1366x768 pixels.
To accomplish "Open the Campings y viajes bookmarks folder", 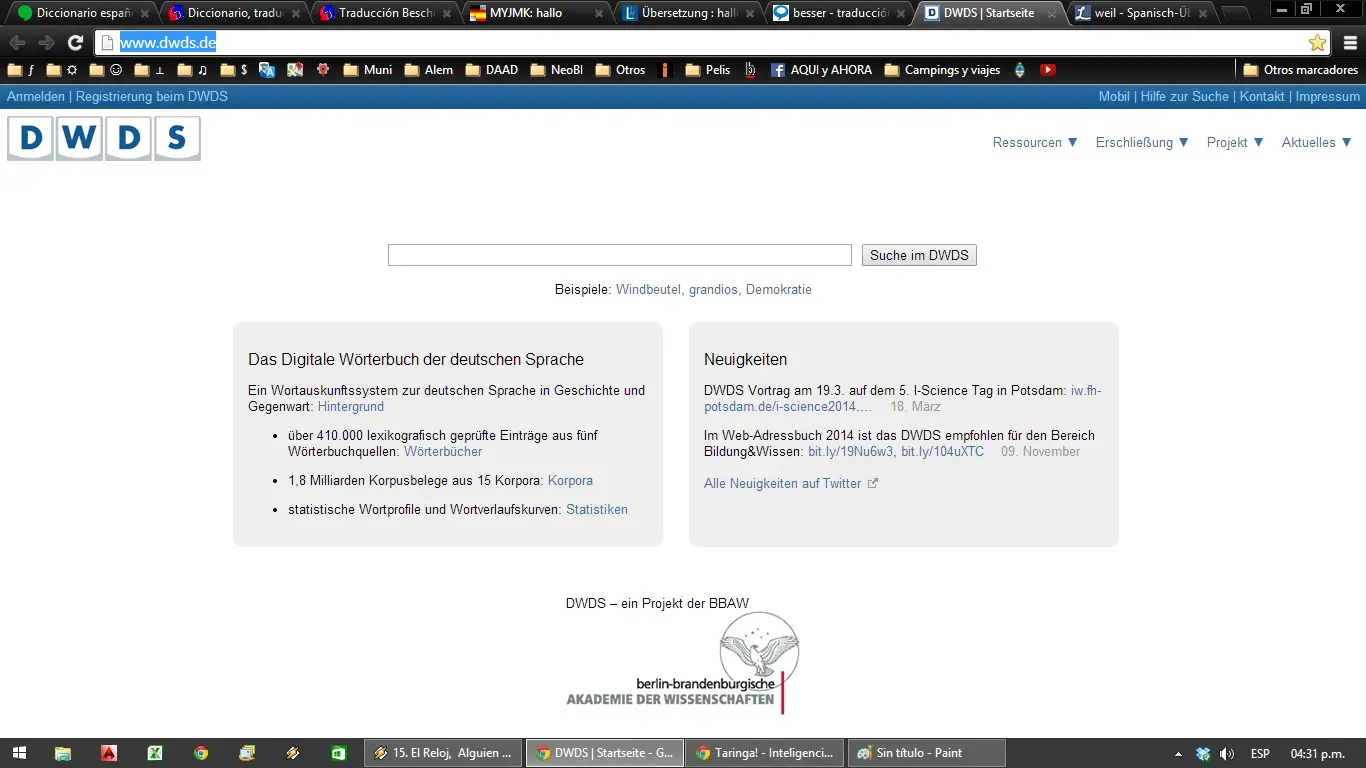I will (942, 70).
